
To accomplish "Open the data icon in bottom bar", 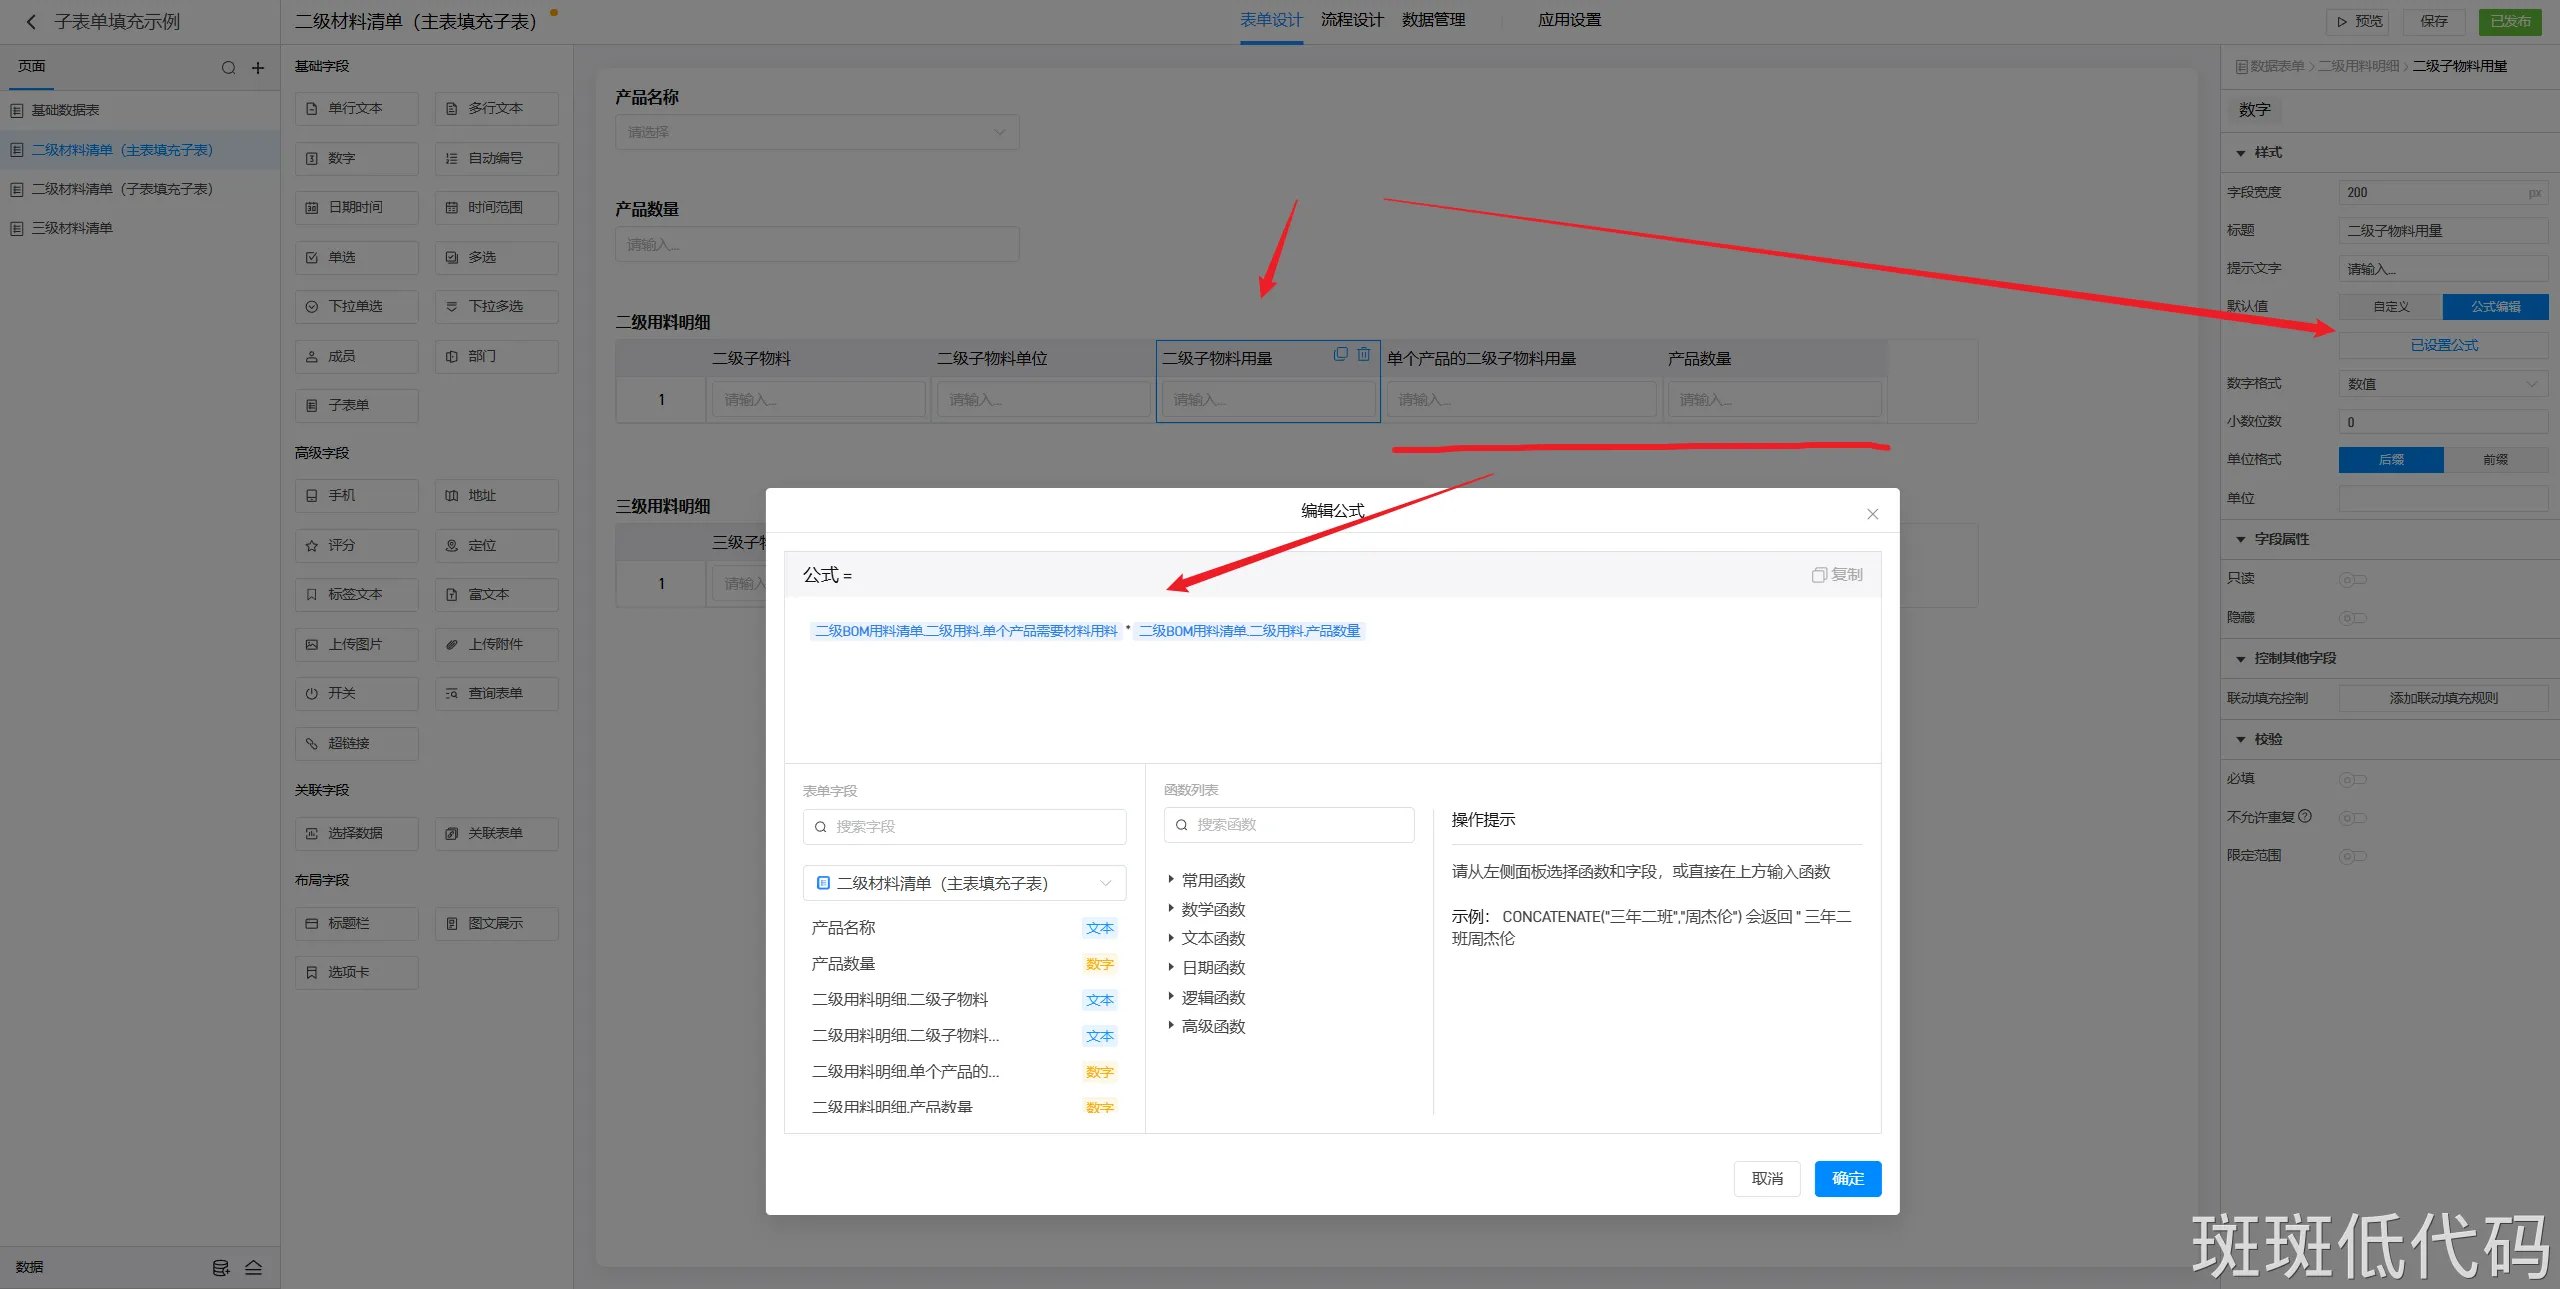I will 221,1267.
